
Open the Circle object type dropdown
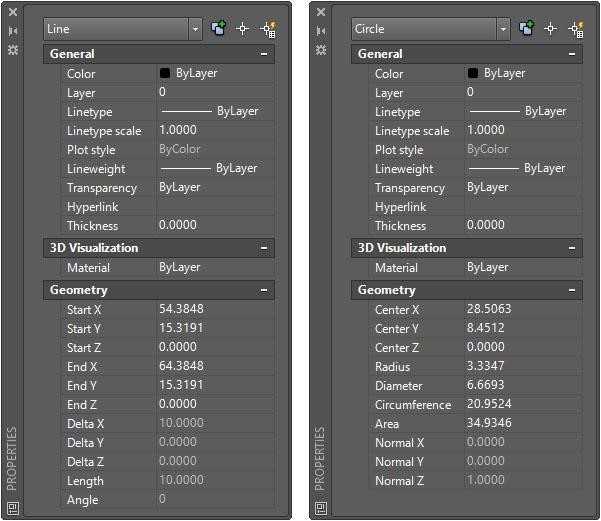(x=503, y=29)
